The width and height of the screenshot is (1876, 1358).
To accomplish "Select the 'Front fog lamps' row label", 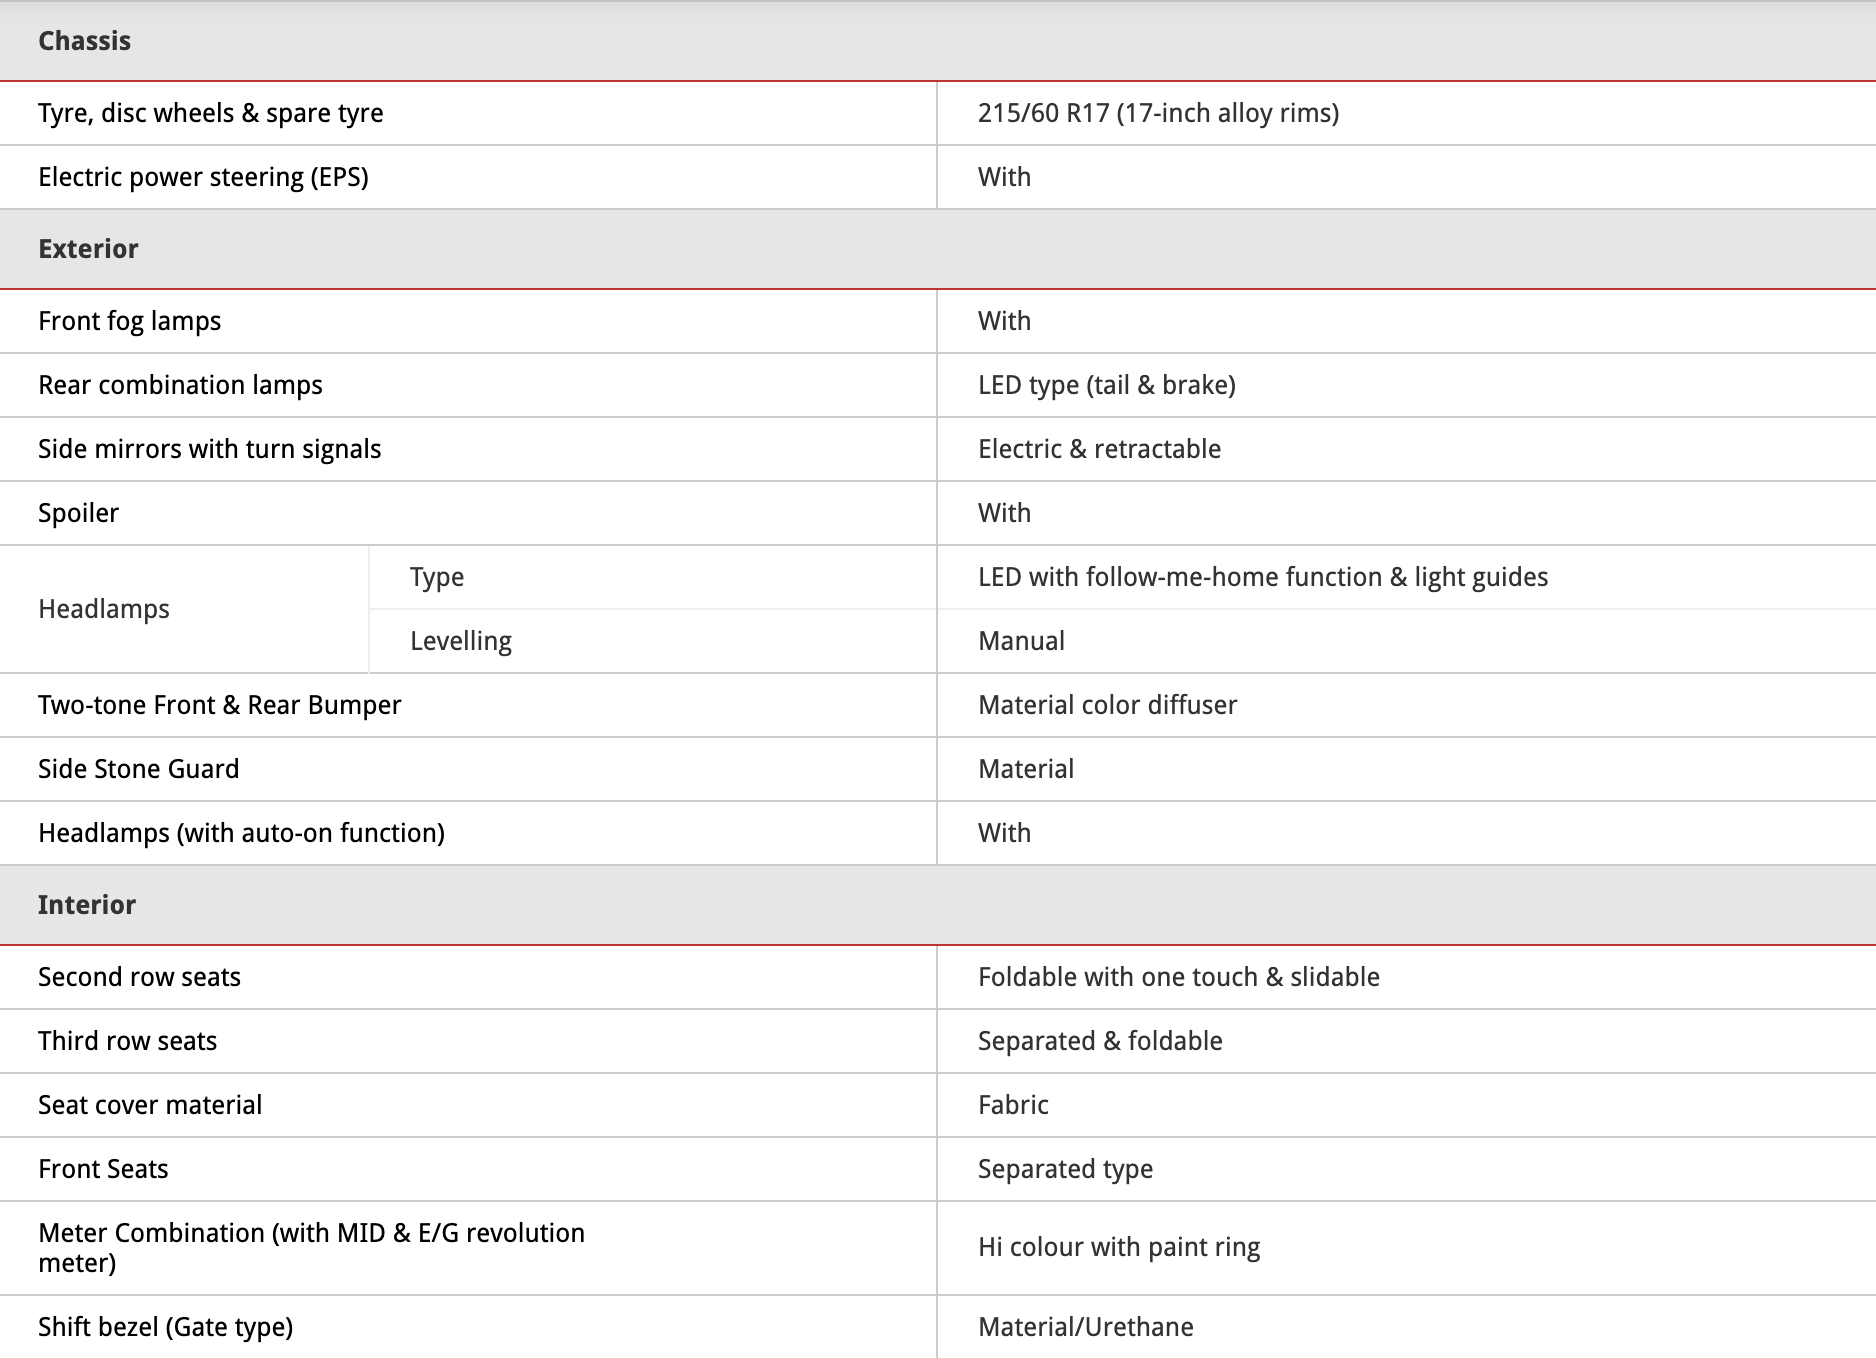I will point(129,321).
